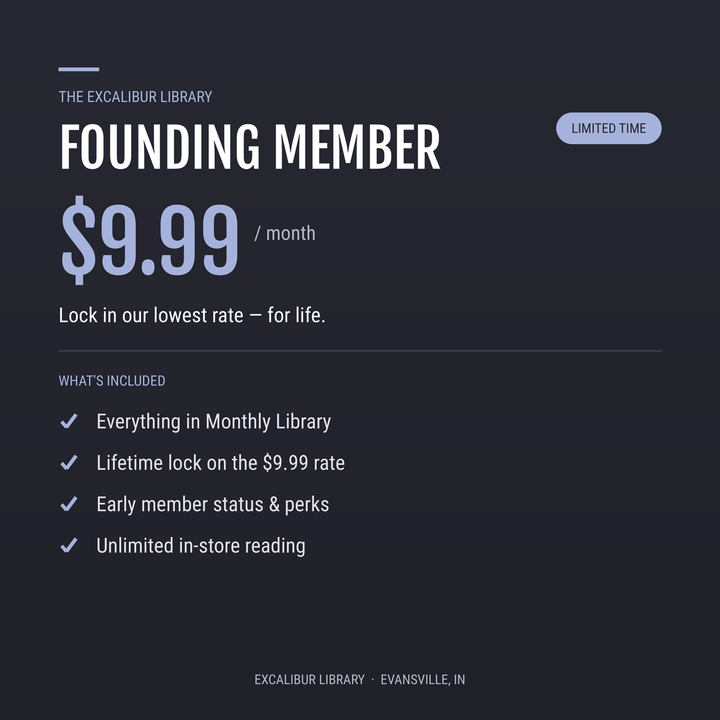720x720 pixels.
Task: Click THE EXCALIBUR LIBRARY header text
Action: click(135, 97)
